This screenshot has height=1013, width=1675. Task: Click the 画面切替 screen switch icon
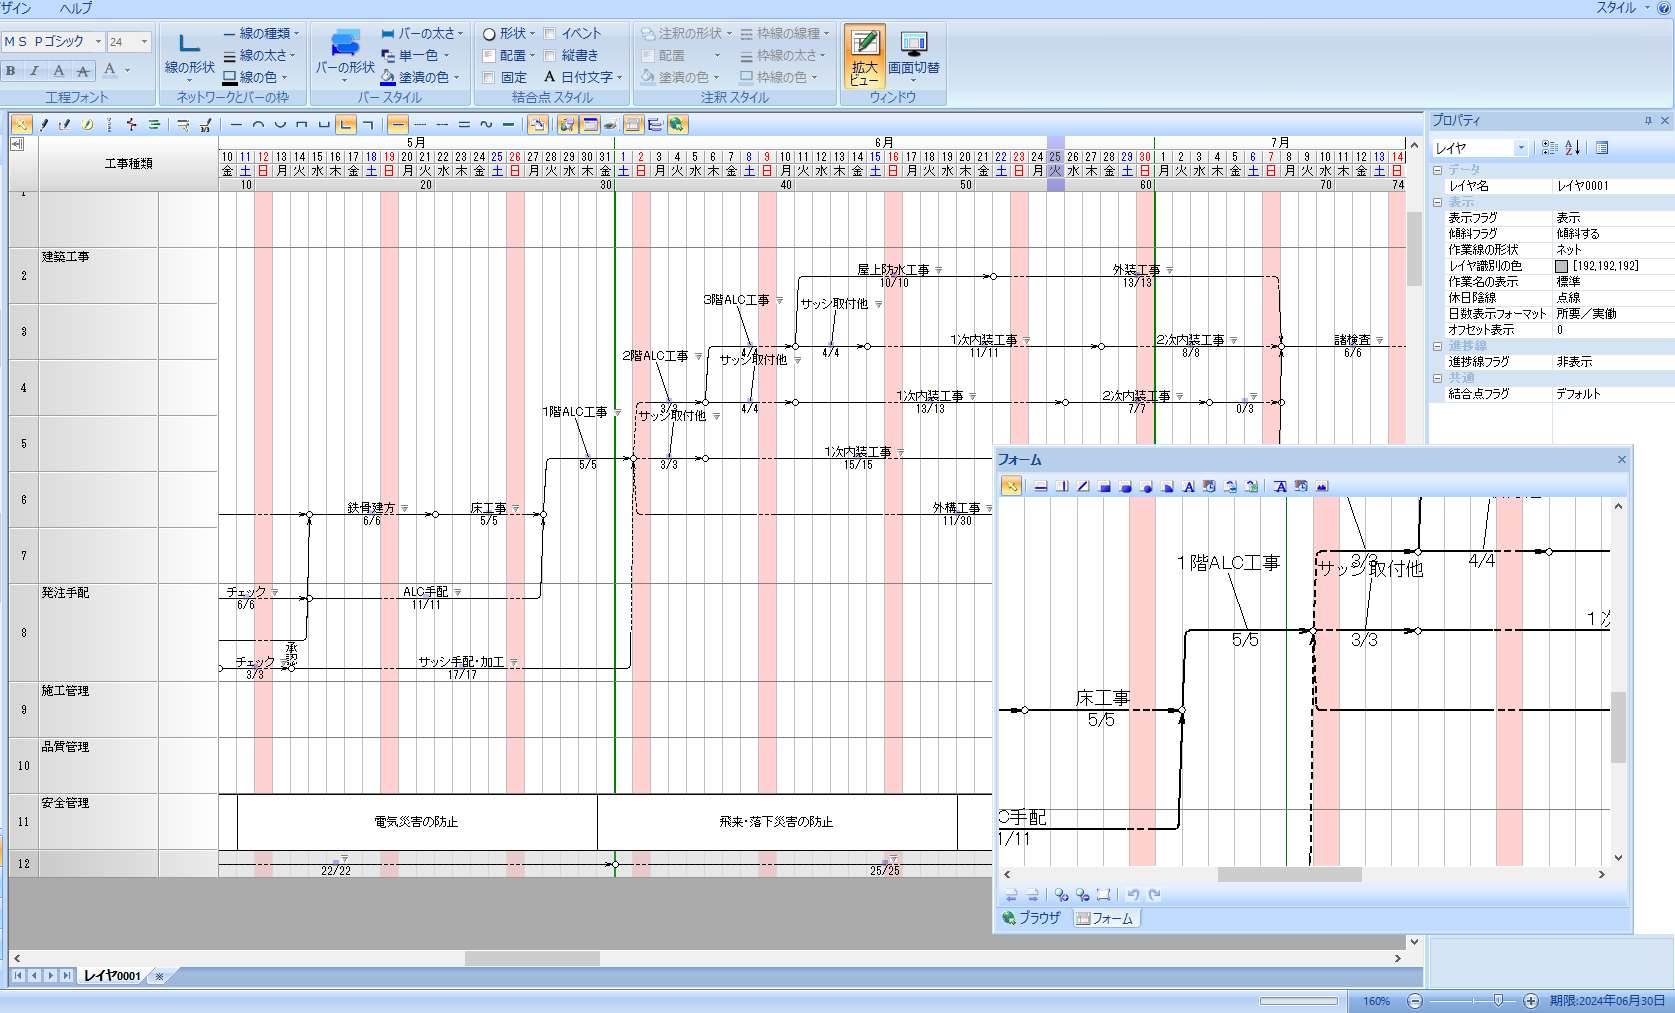pyautogui.click(x=913, y=56)
